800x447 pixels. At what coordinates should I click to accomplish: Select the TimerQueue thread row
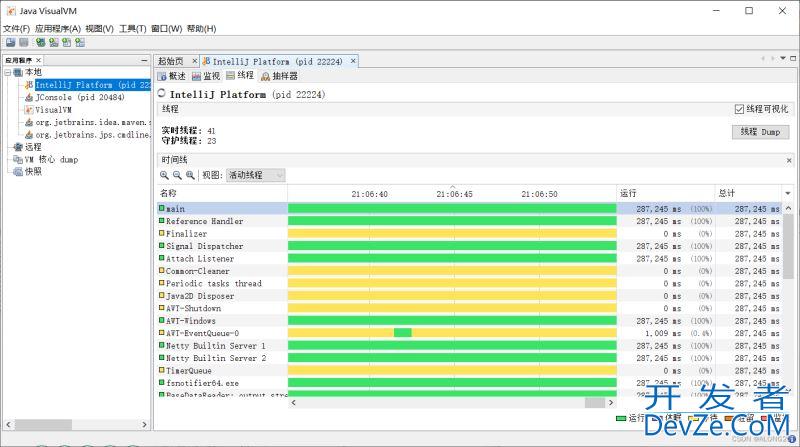pos(469,370)
